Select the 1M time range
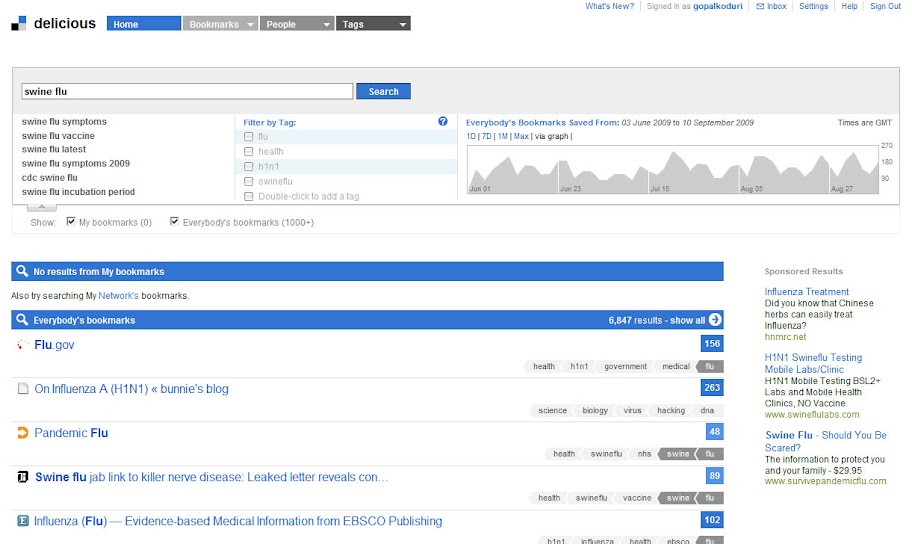The width and height of the screenshot is (912, 544). coord(503,136)
